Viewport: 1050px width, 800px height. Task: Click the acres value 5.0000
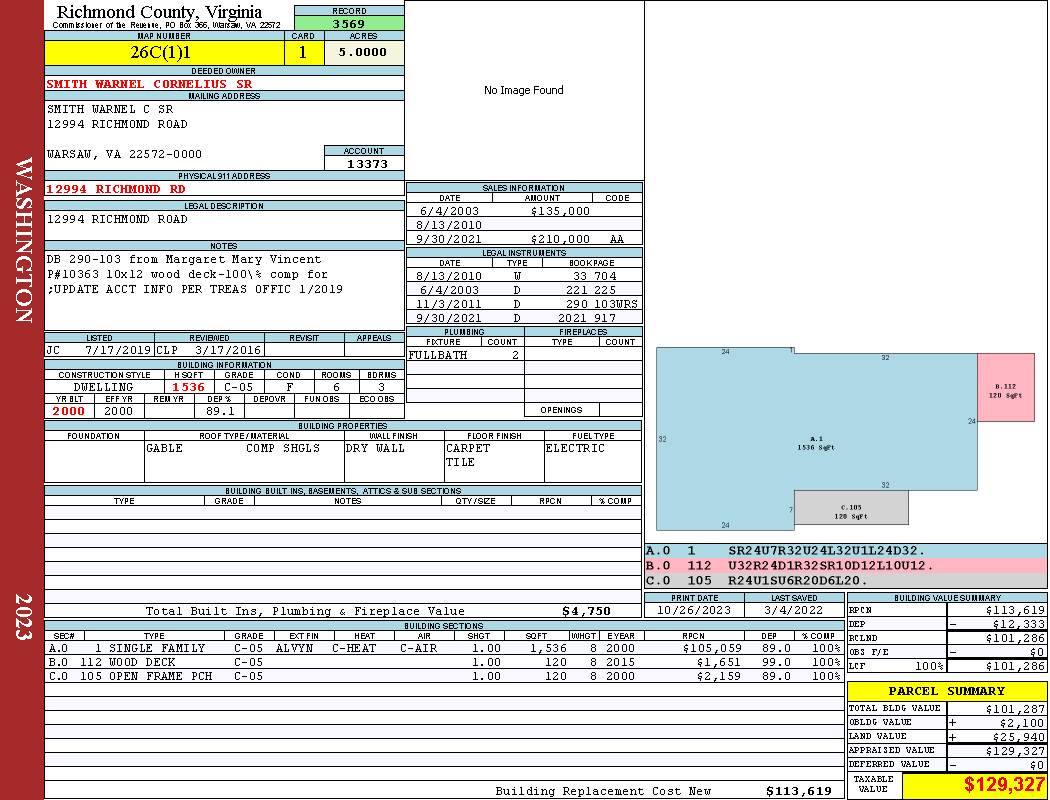(363, 52)
